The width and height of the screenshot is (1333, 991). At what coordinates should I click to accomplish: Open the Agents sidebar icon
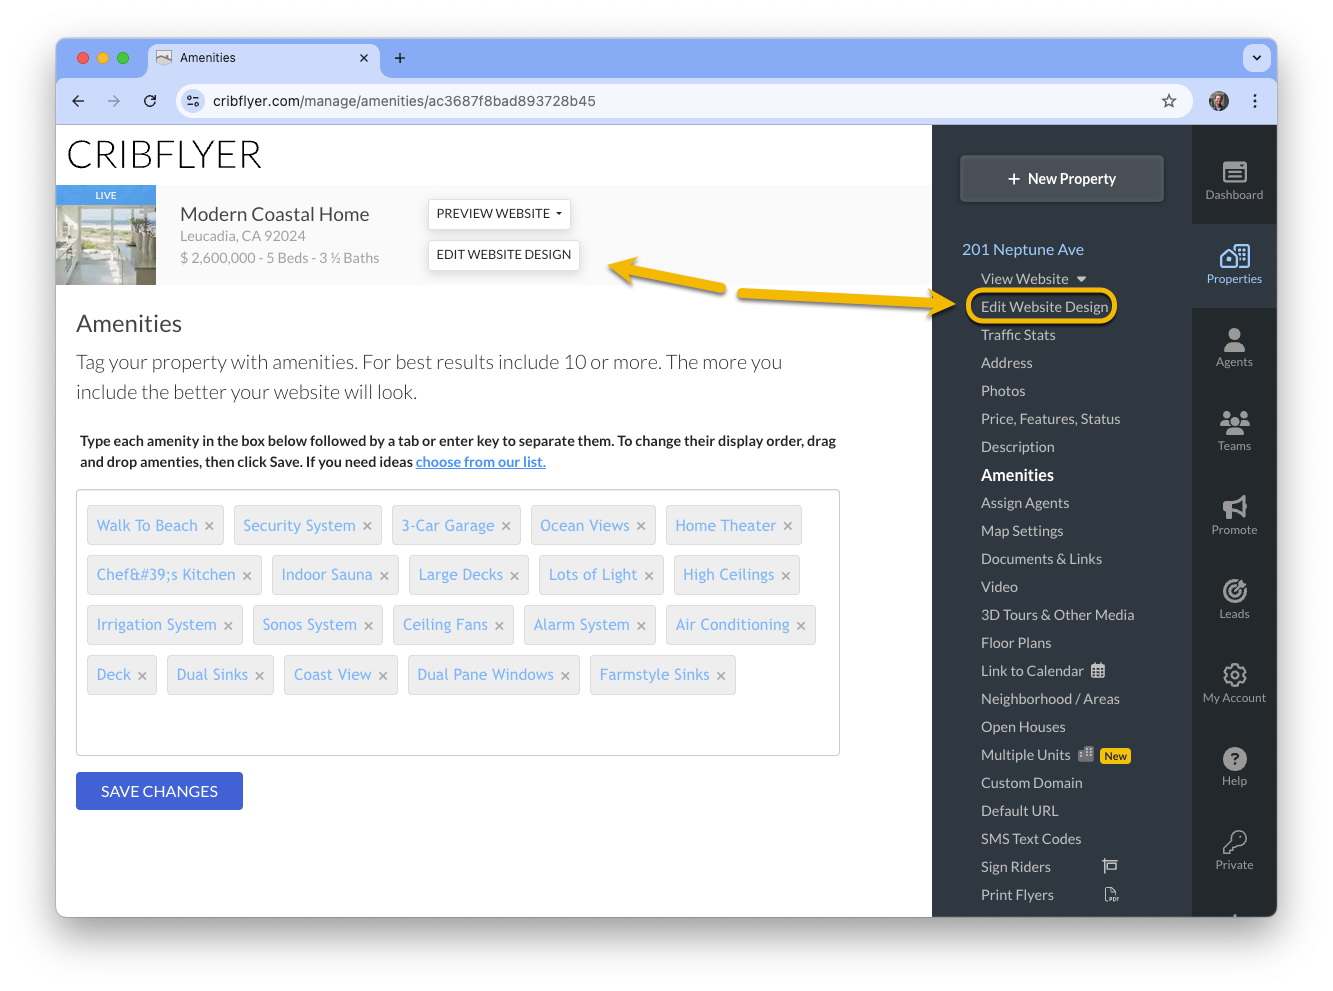pos(1234,340)
